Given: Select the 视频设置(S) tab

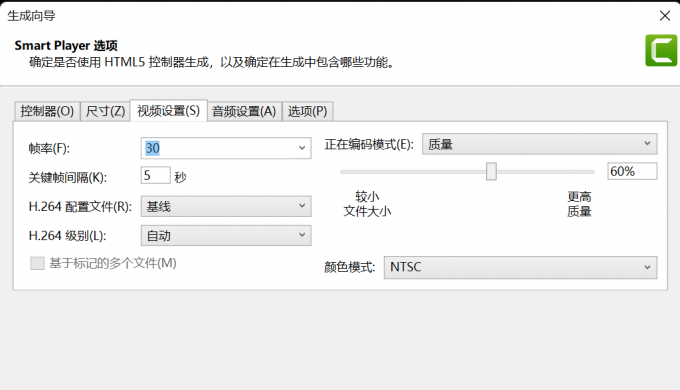Looking at the screenshot, I should (169, 111).
